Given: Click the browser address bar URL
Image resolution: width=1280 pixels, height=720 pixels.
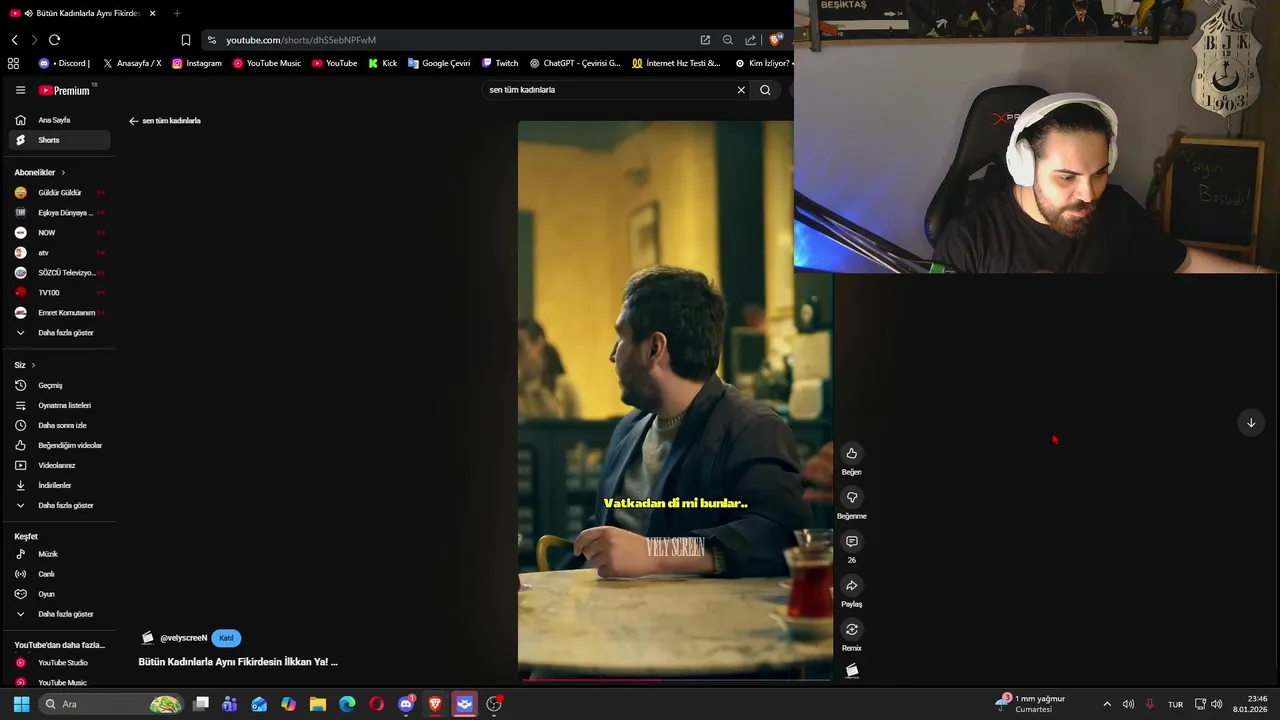Looking at the screenshot, I should coord(301,40).
